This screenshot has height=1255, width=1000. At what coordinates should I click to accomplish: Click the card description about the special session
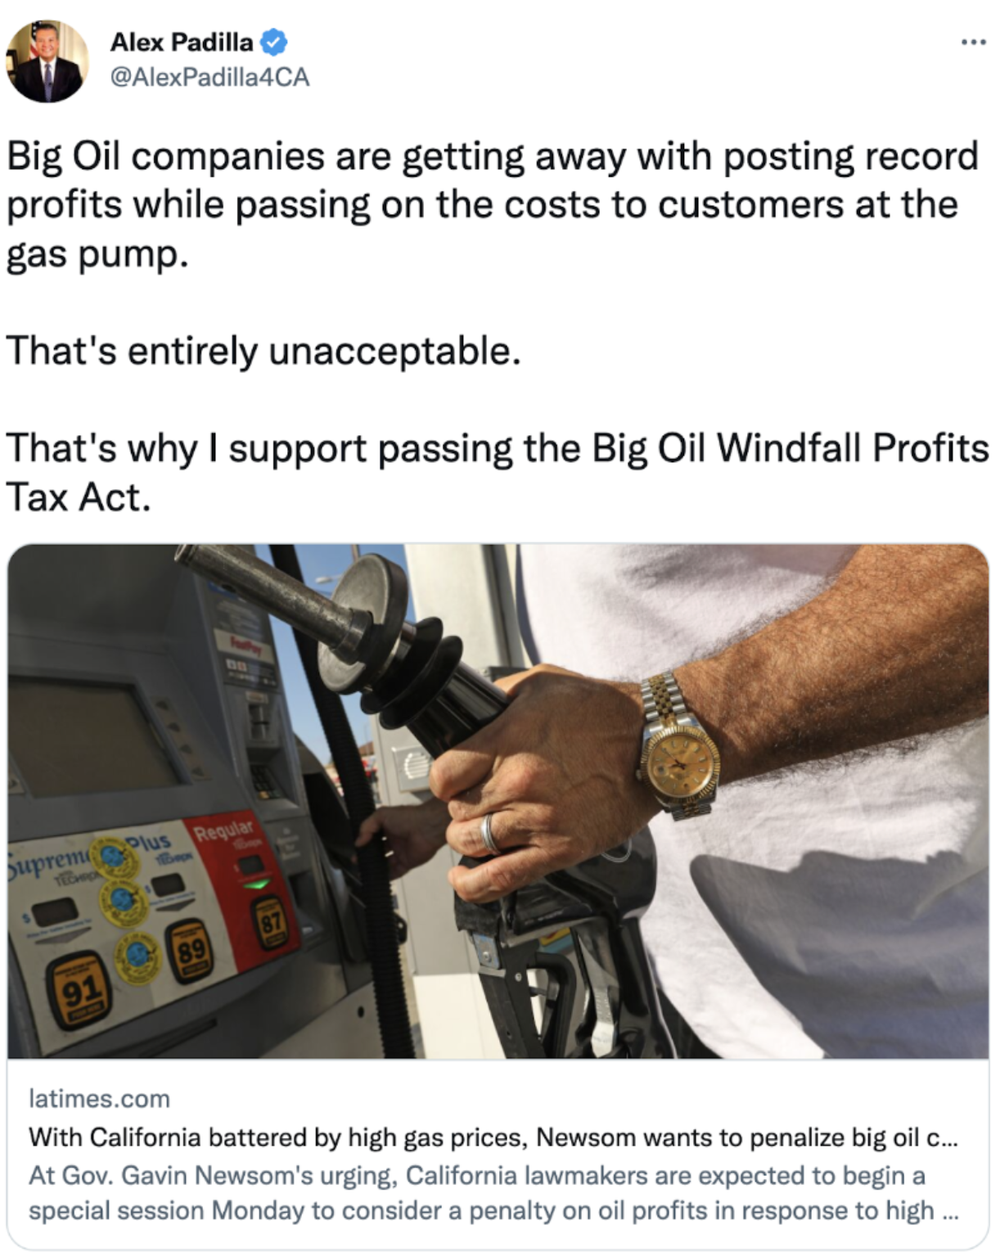coord(493,1193)
